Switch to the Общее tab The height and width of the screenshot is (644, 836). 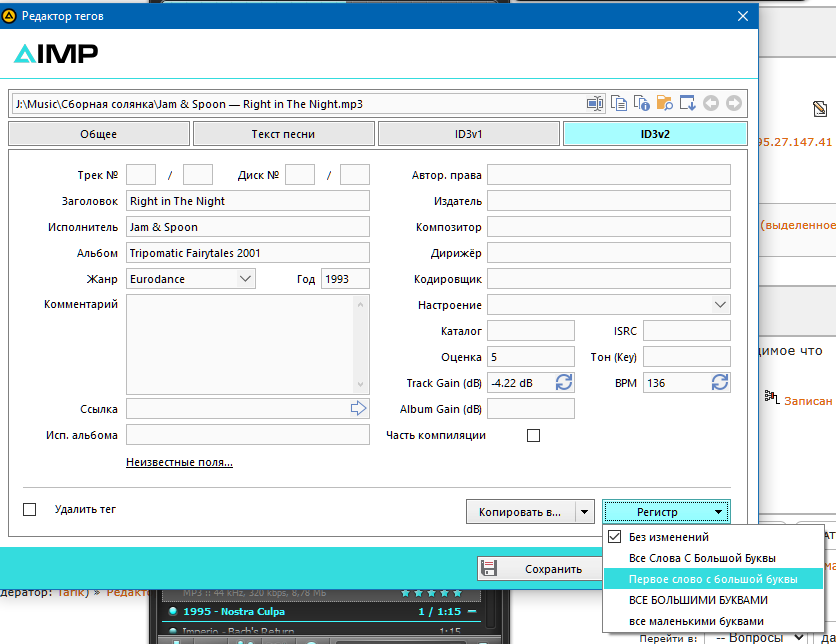(99, 134)
